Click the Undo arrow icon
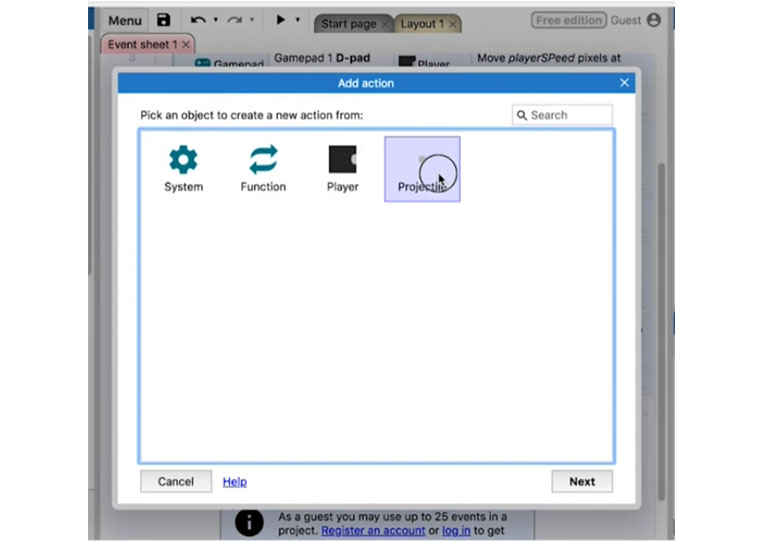The height and width of the screenshot is (541, 763). [198, 20]
